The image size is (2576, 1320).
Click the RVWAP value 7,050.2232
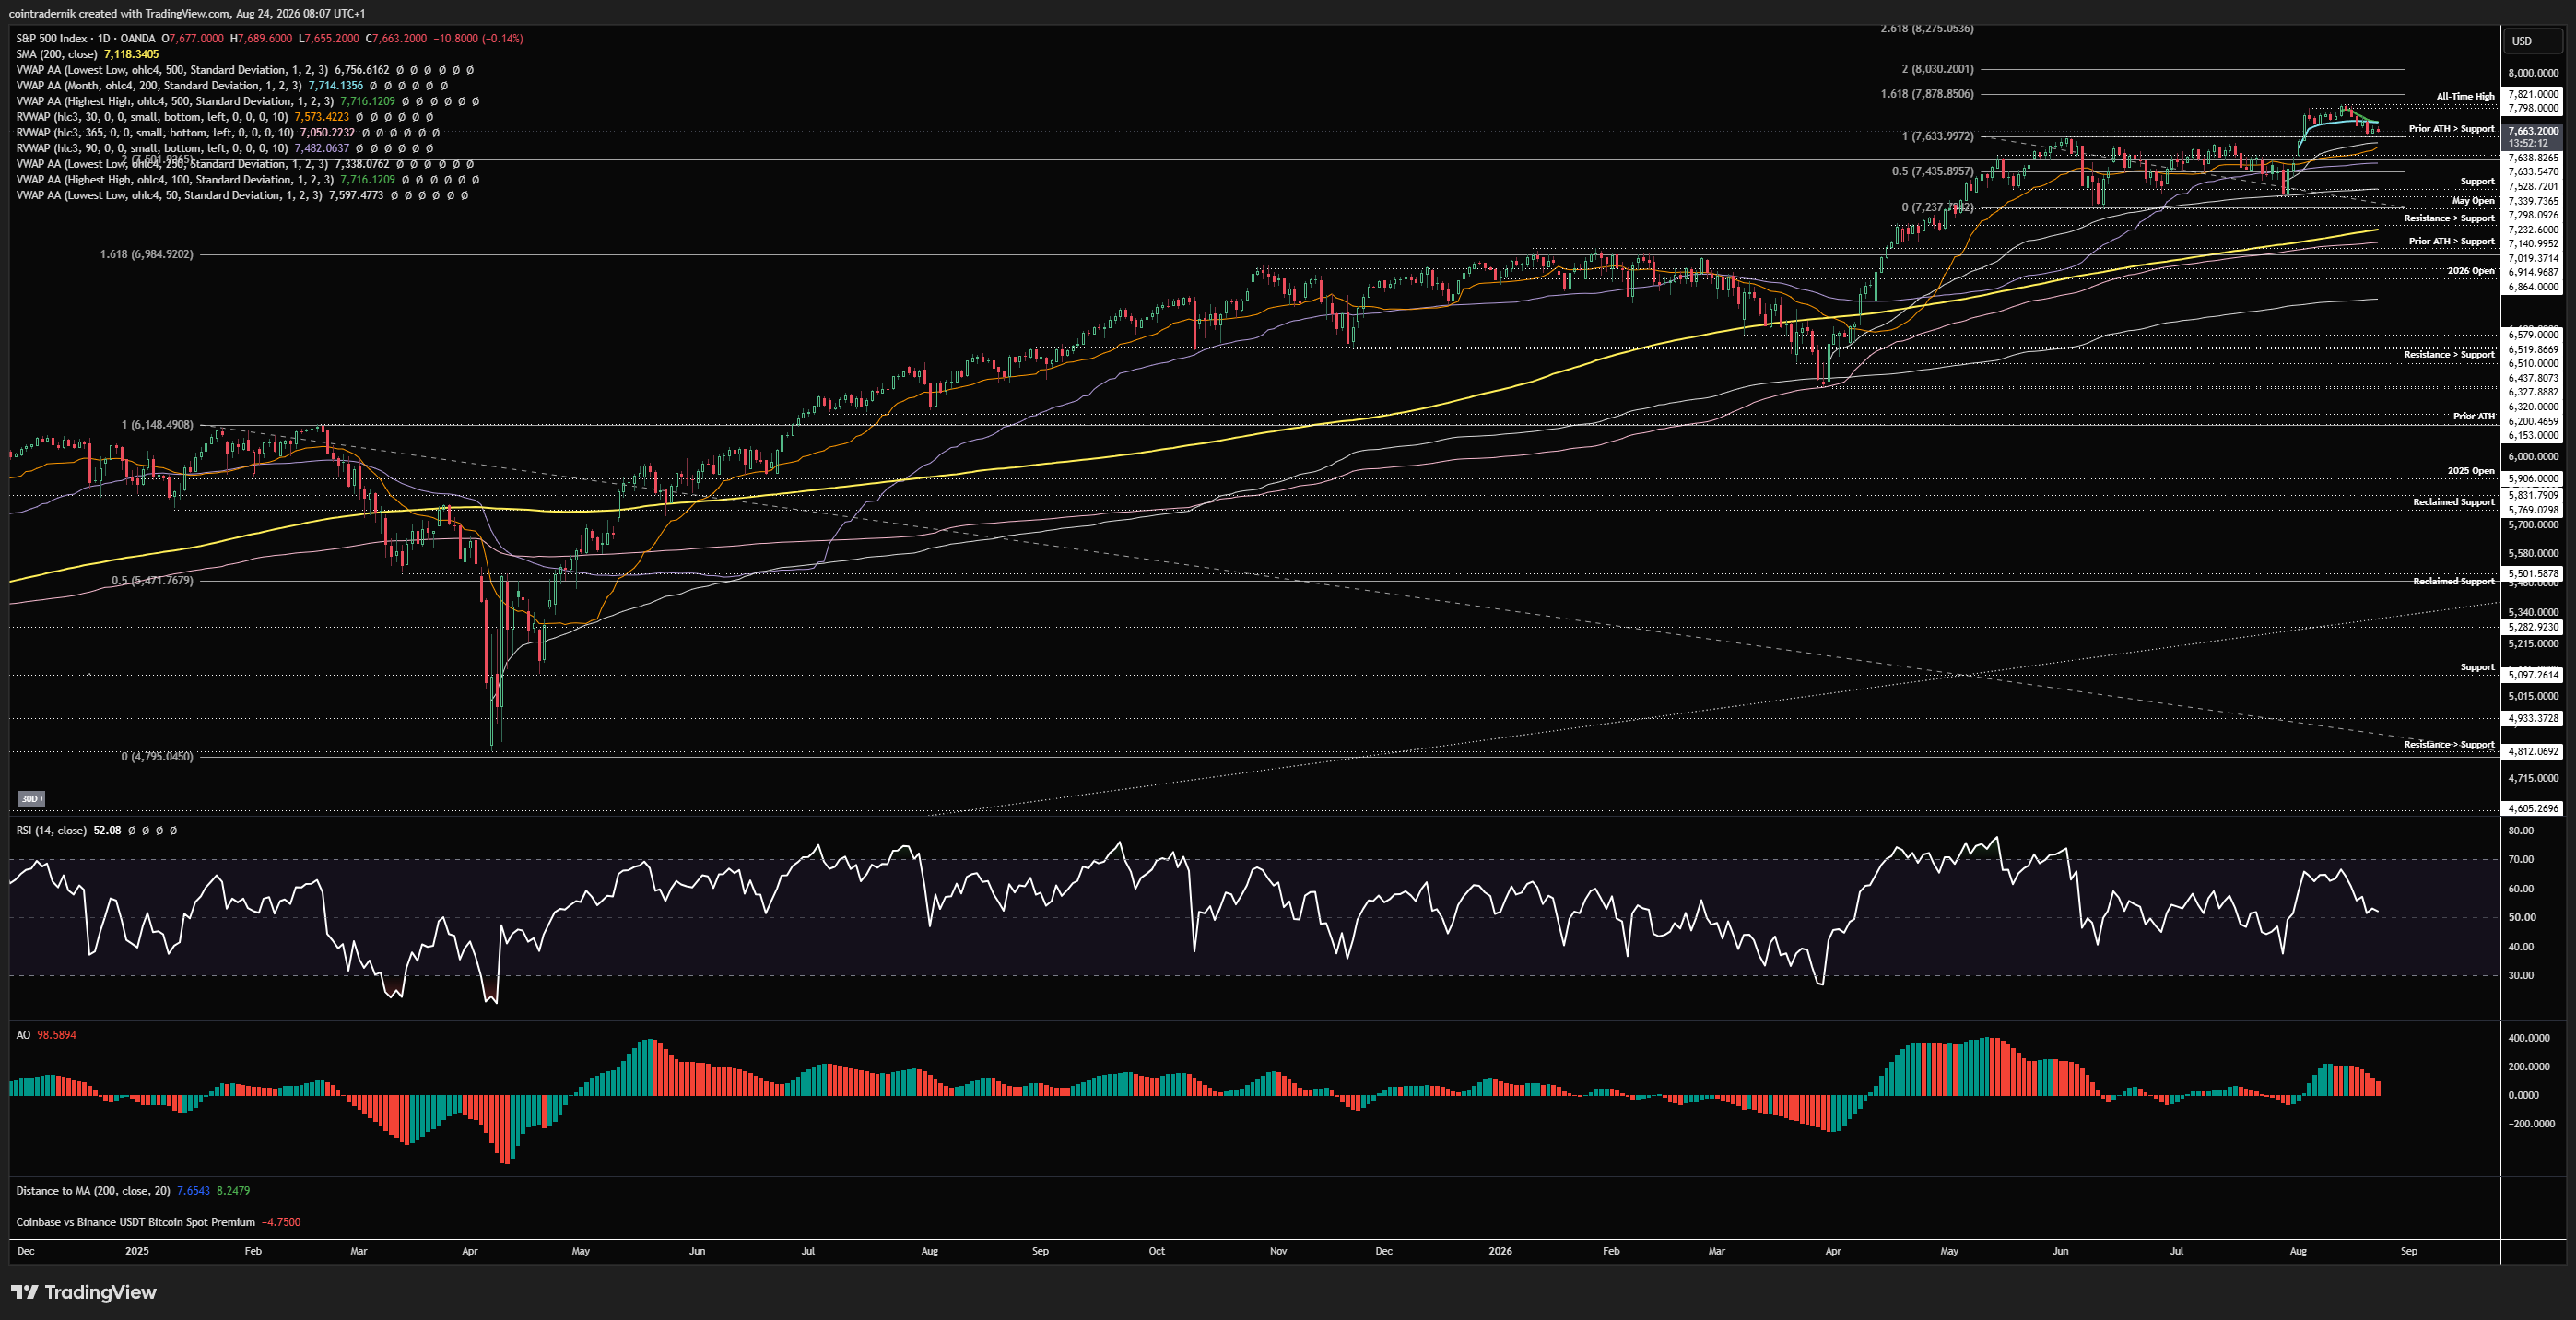[327, 132]
